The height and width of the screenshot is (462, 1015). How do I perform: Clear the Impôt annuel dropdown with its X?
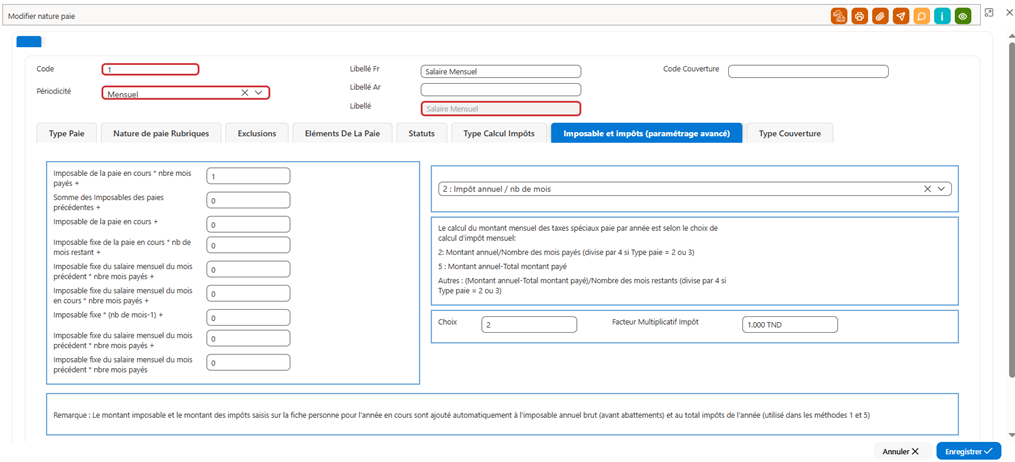(x=927, y=188)
